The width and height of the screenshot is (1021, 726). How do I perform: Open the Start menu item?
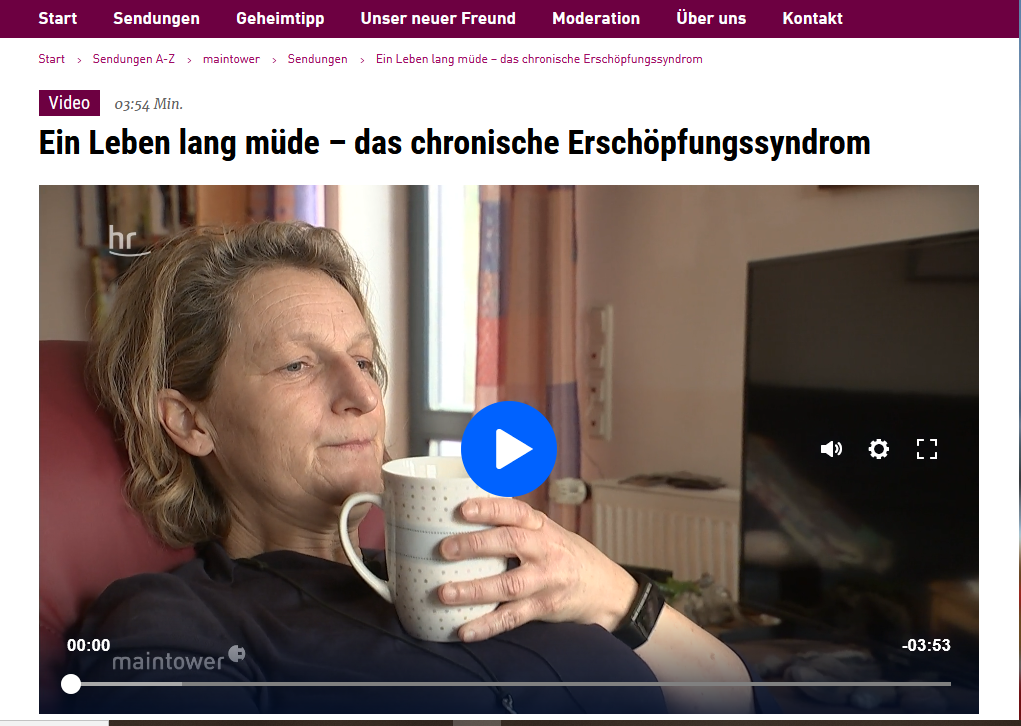coord(57,18)
